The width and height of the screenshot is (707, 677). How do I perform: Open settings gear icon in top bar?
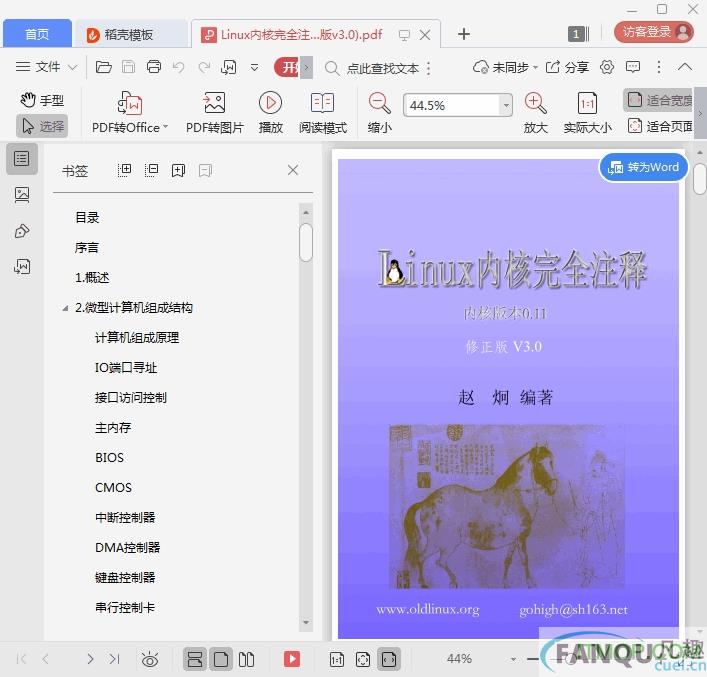(x=607, y=67)
